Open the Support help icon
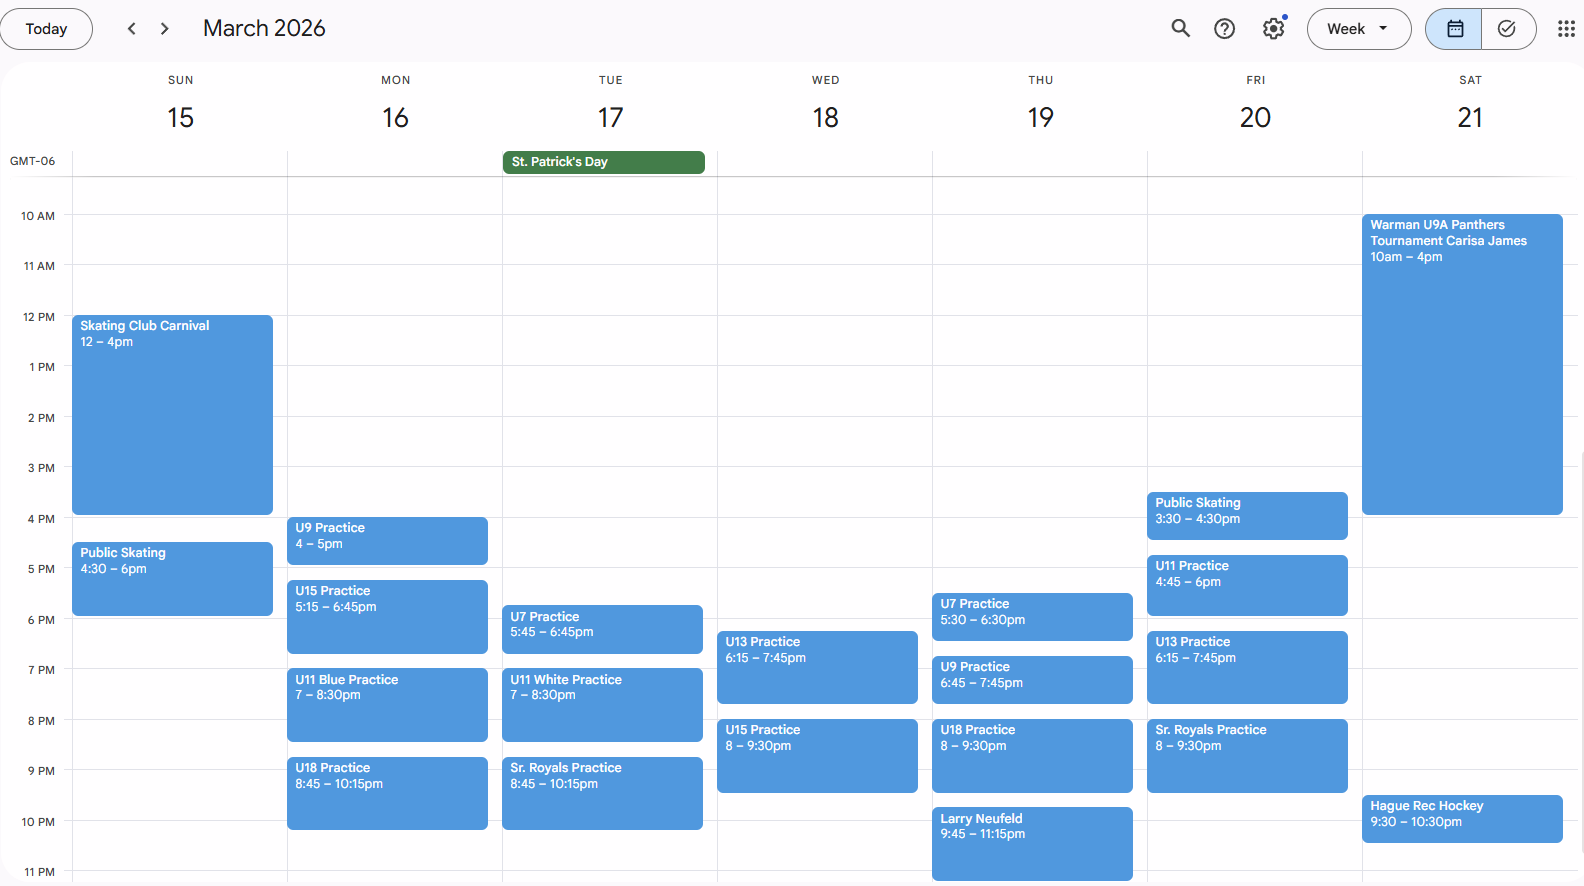This screenshot has width=1584, height=886. (1224, 29)
